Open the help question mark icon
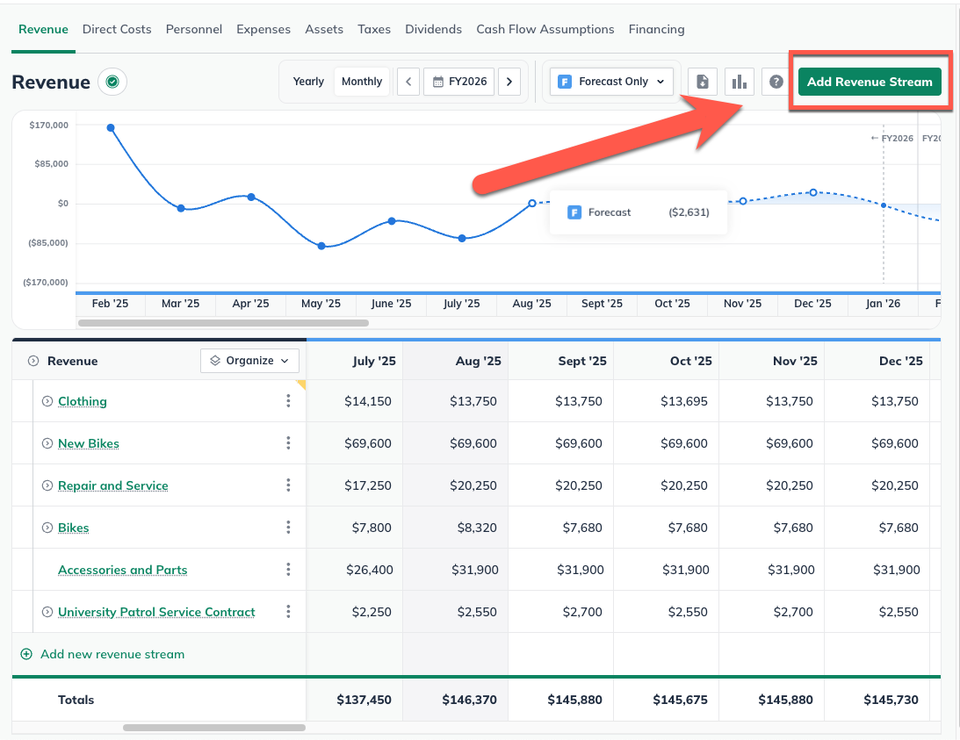Image resolution: width=960 pixels, height=740 pixels. pyautogui.click(x=776, y=81)
